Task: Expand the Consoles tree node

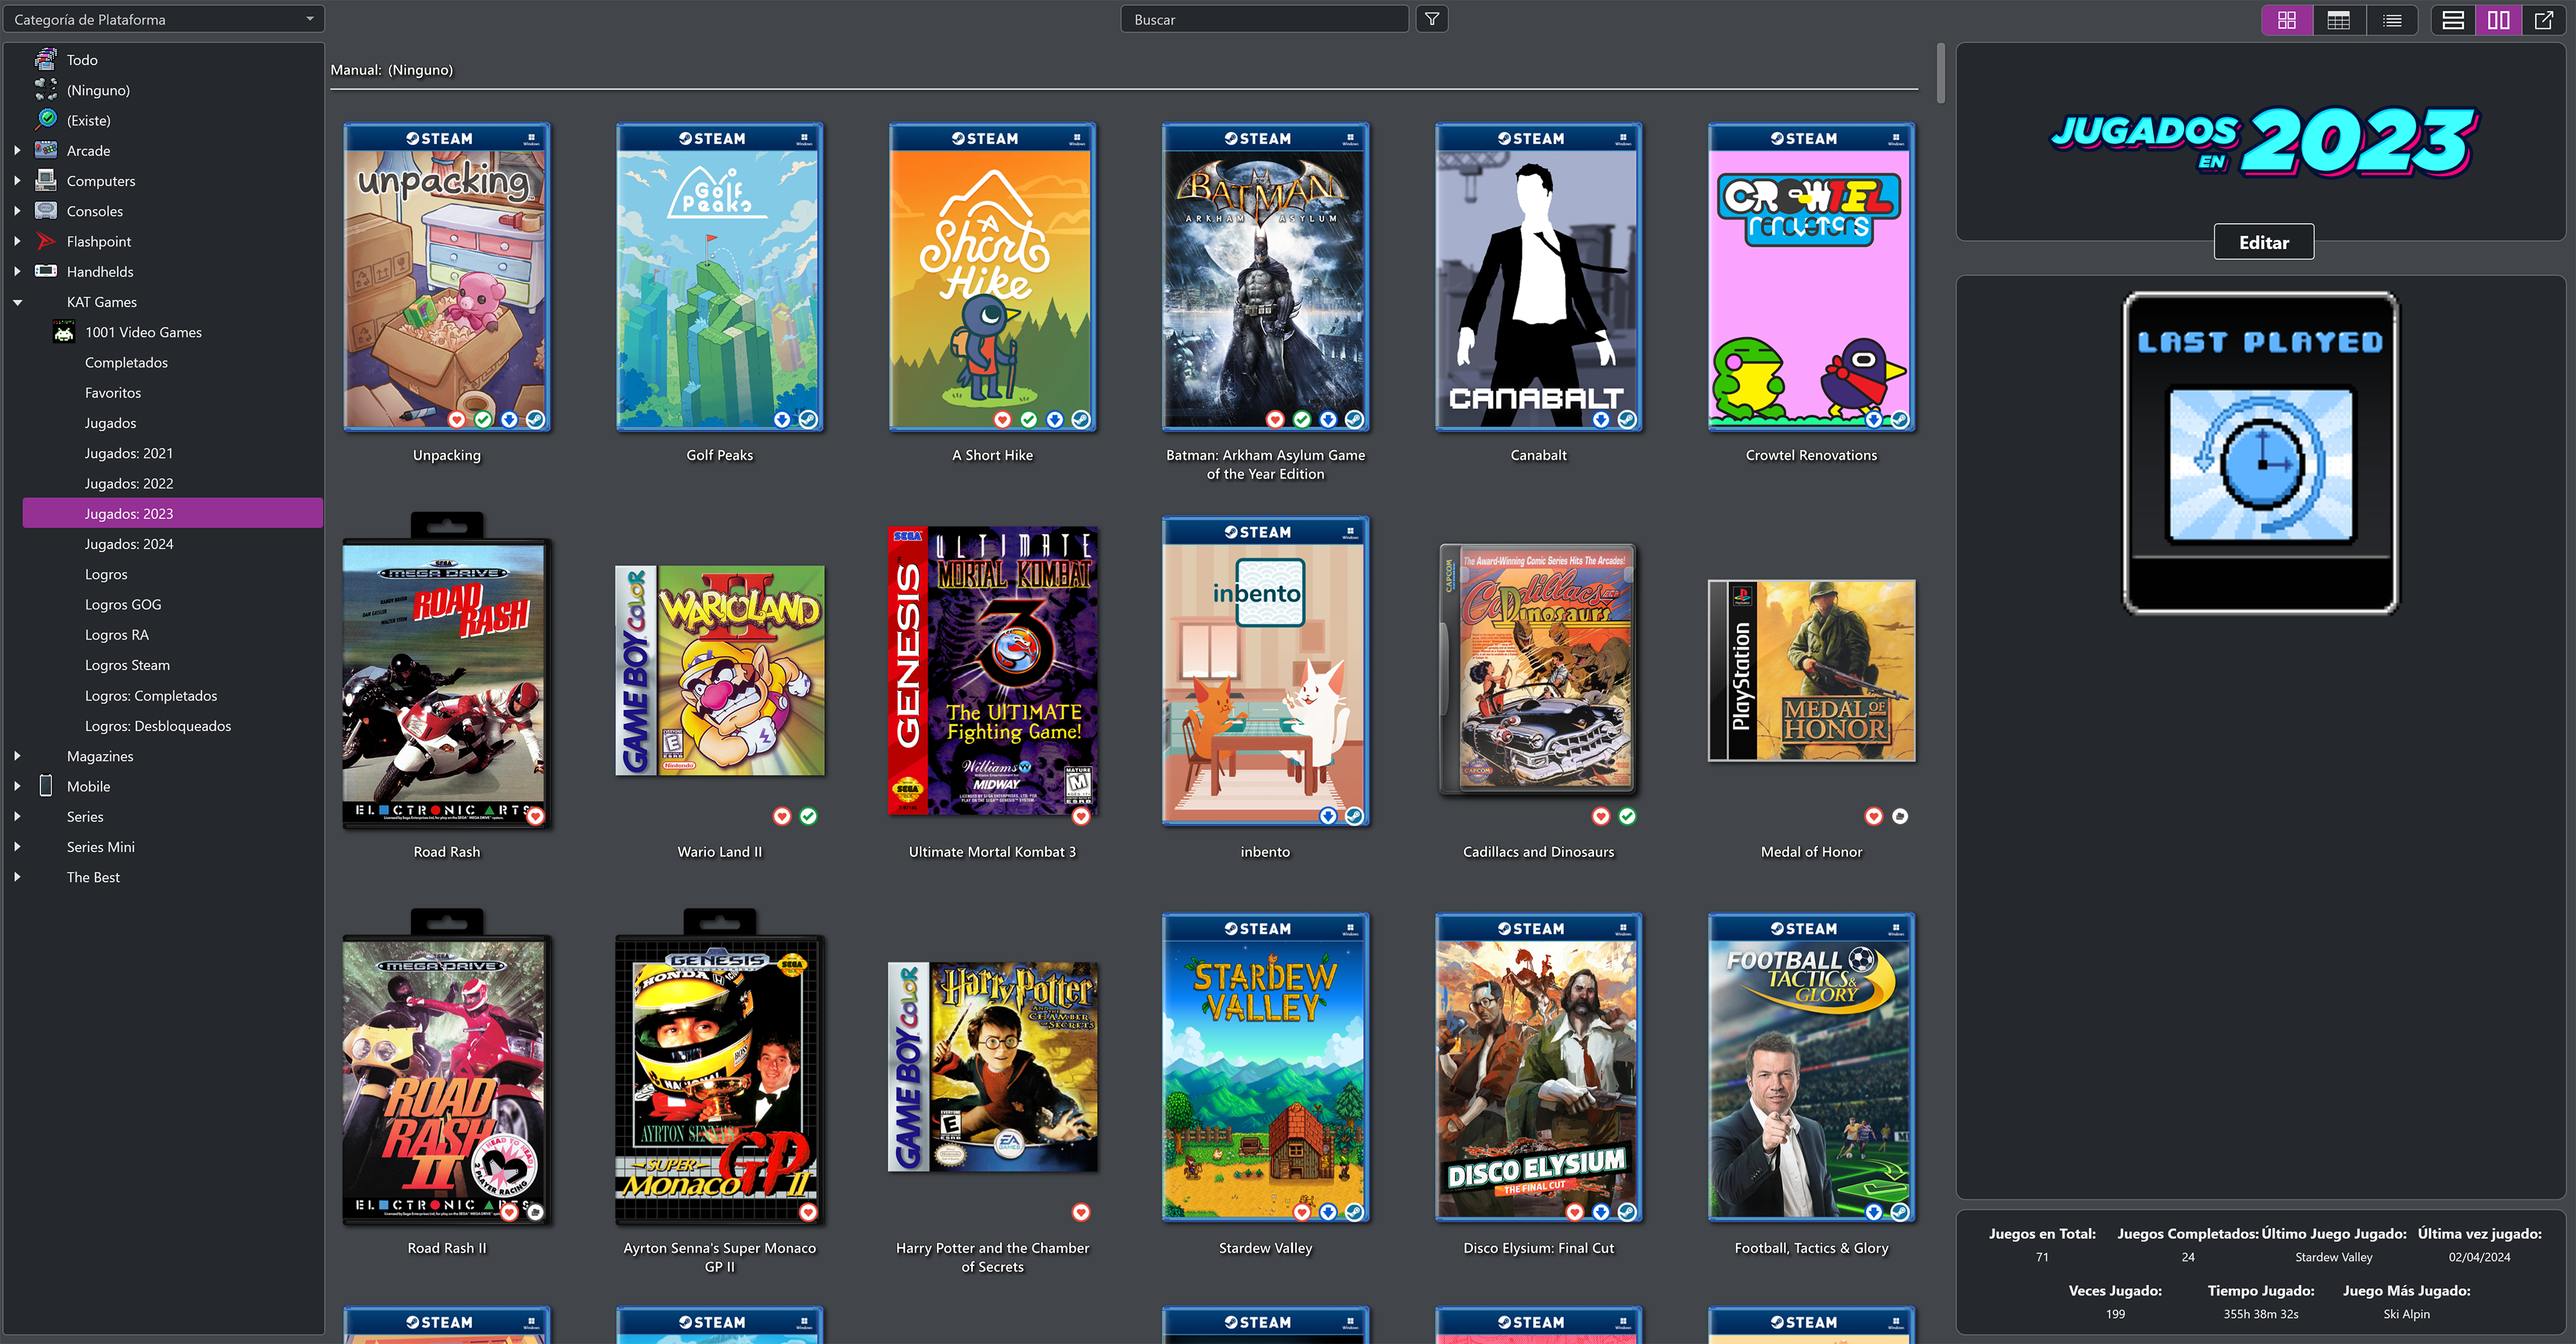Action: point(17,211)
